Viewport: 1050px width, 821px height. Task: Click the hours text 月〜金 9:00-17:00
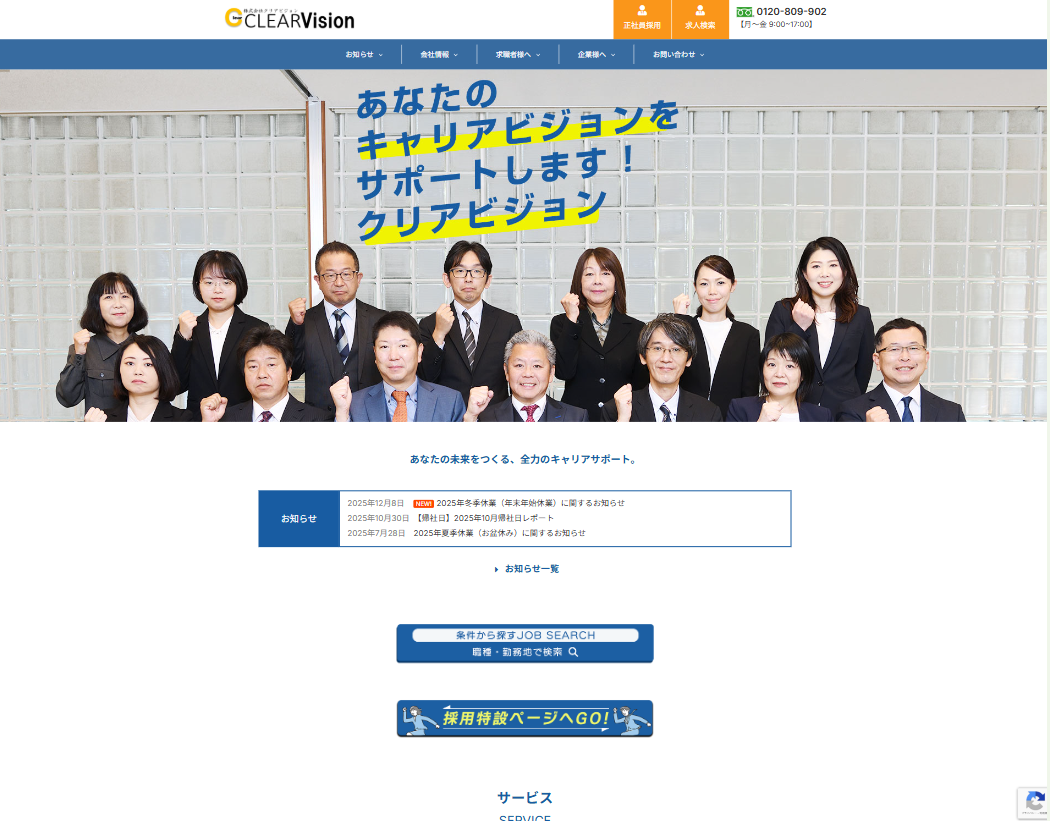point(777,25)
